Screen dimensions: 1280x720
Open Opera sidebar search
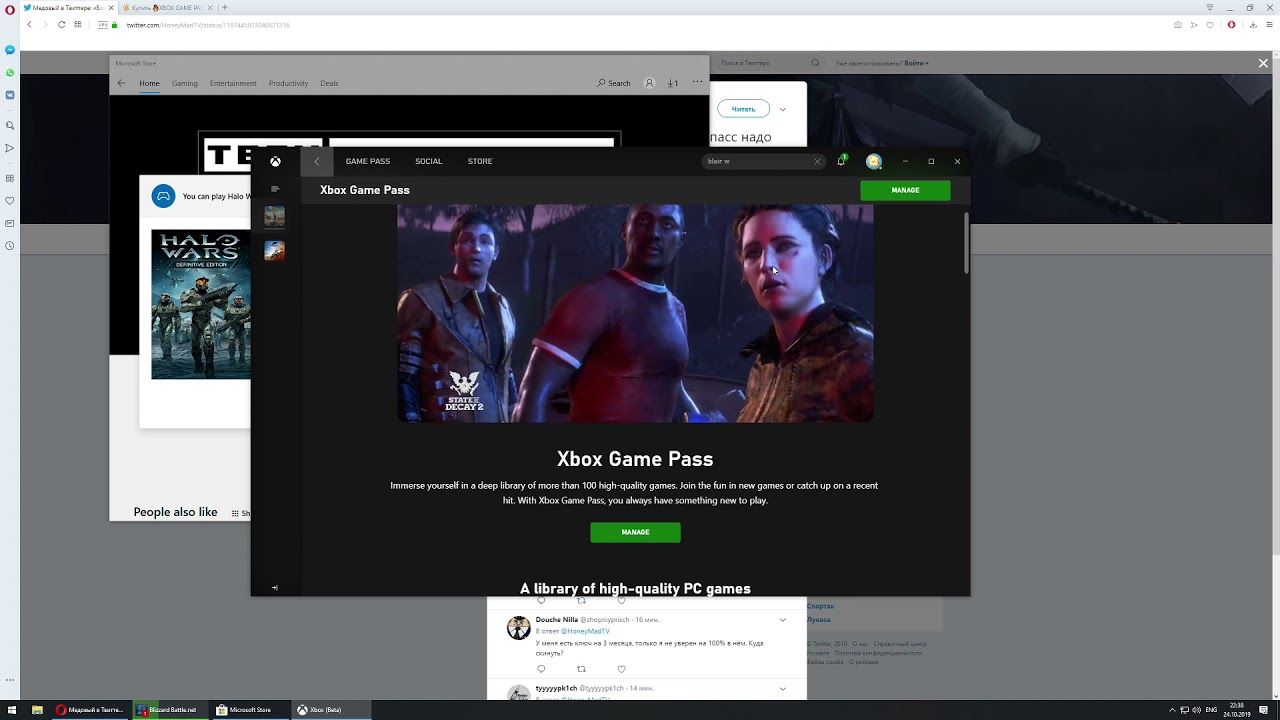pyautogui.click(x=10, y=126)
